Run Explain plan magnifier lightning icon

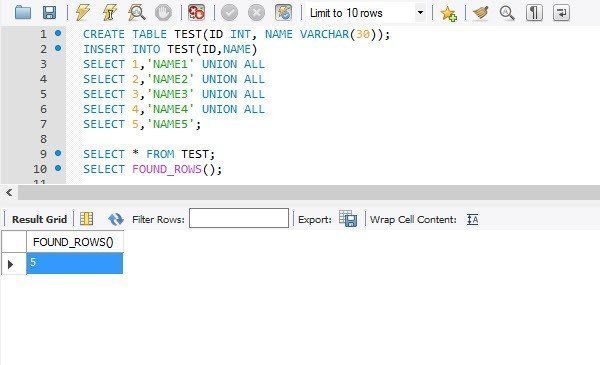(x=136, y=13)
